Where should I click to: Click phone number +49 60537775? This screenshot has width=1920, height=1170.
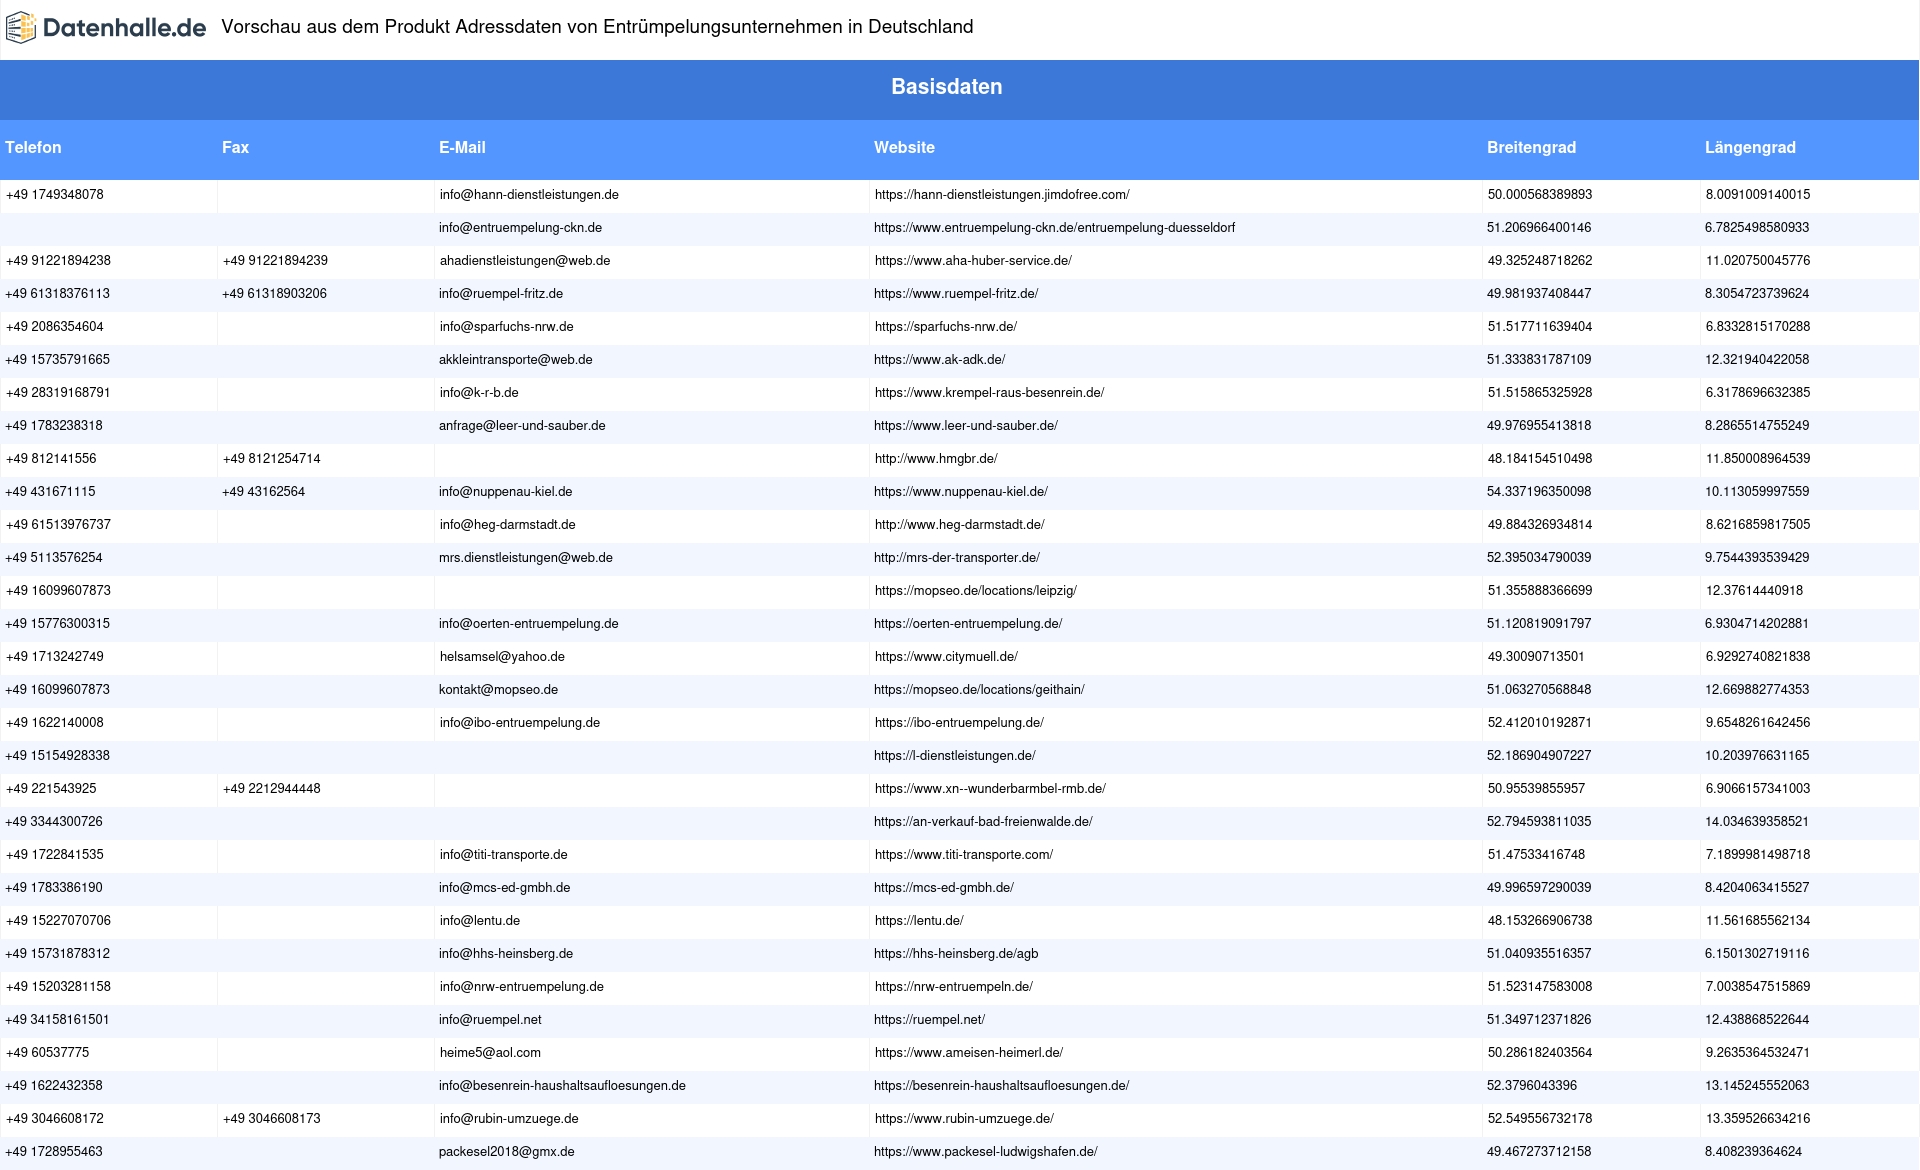[x=47, y=1053]
